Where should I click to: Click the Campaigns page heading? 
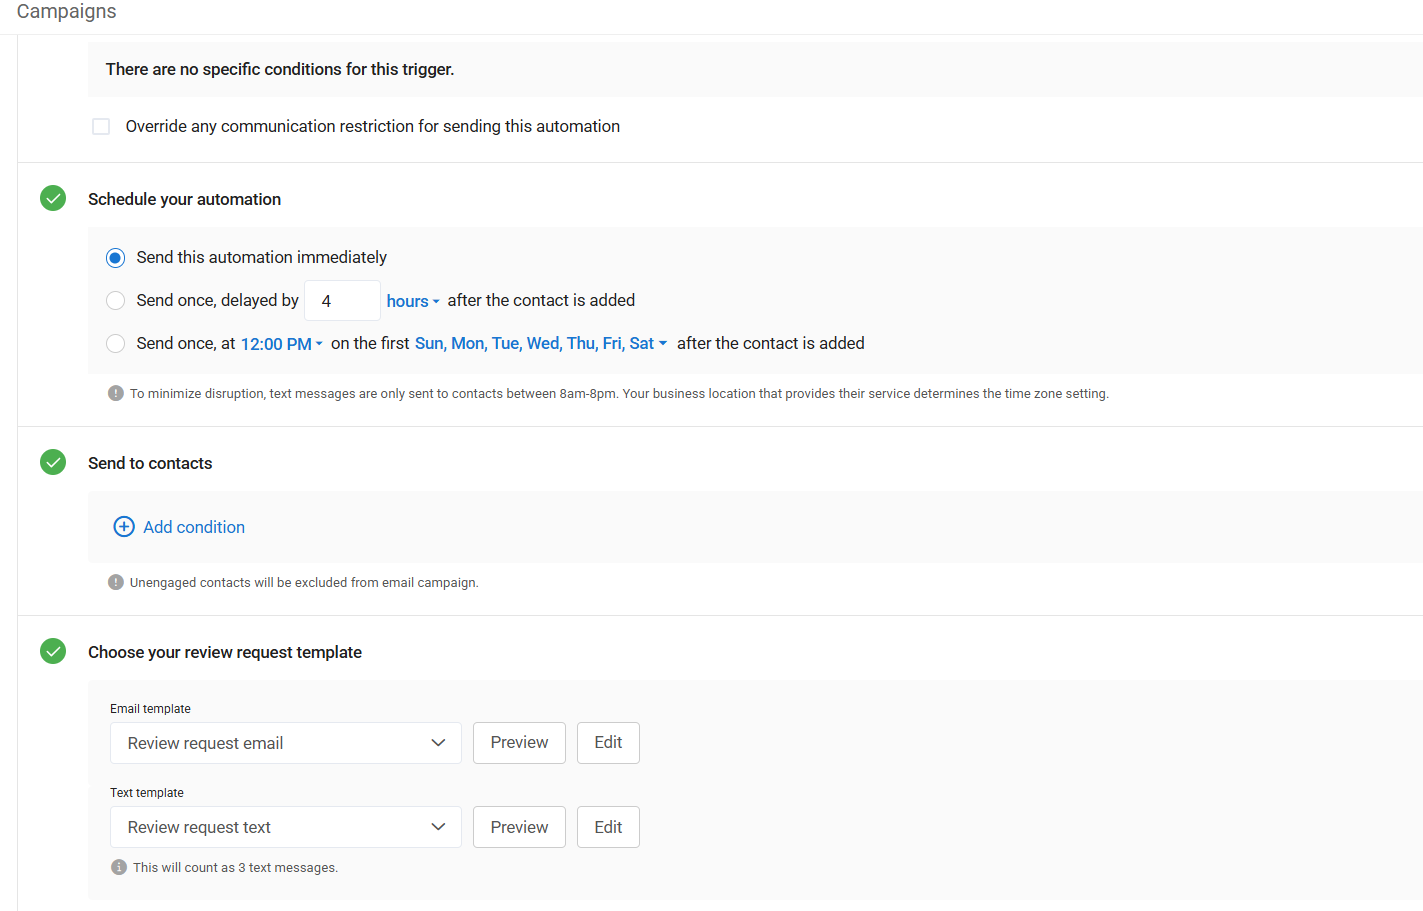(x=66, y=11)
